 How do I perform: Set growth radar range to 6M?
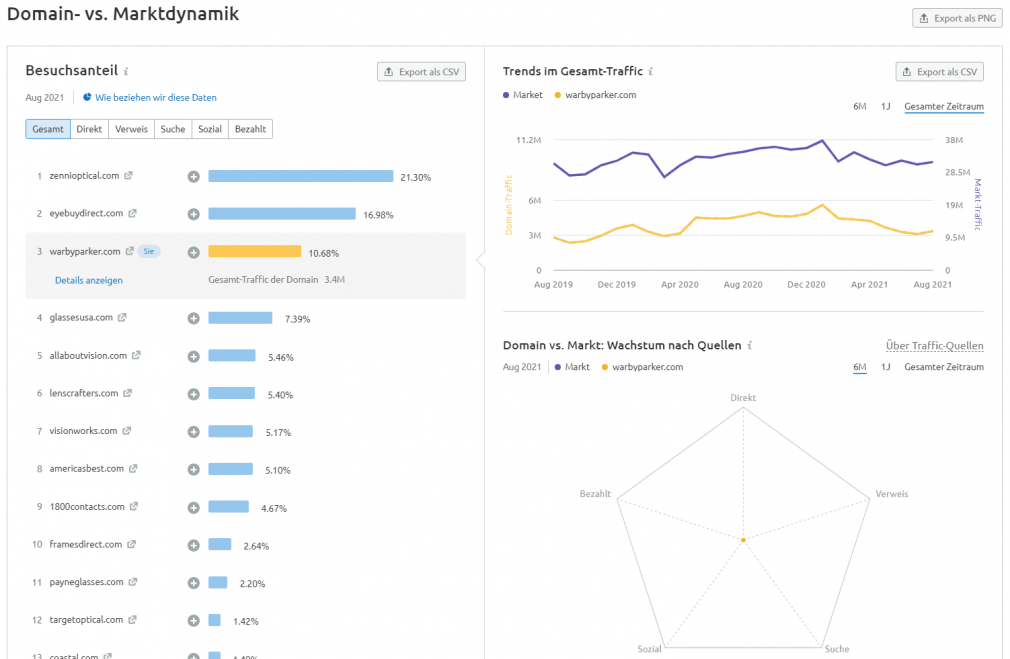click(860, 367)
